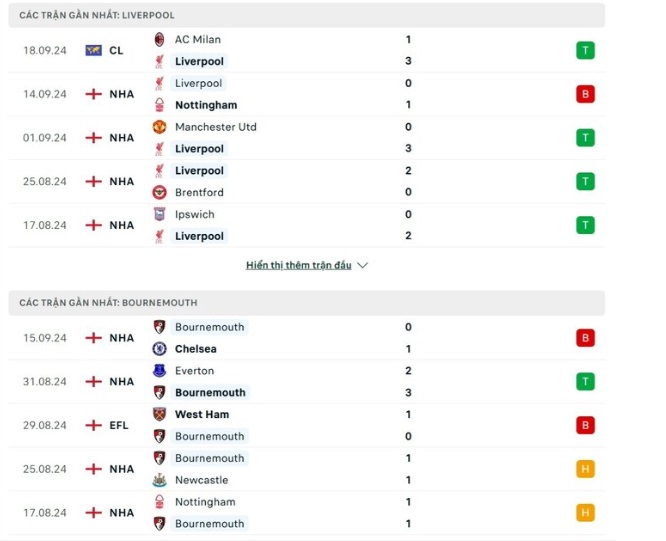Open the highlighted Liverpool name in AC Milan match
This screenshot has width=666, height=541.
[199, 61]
